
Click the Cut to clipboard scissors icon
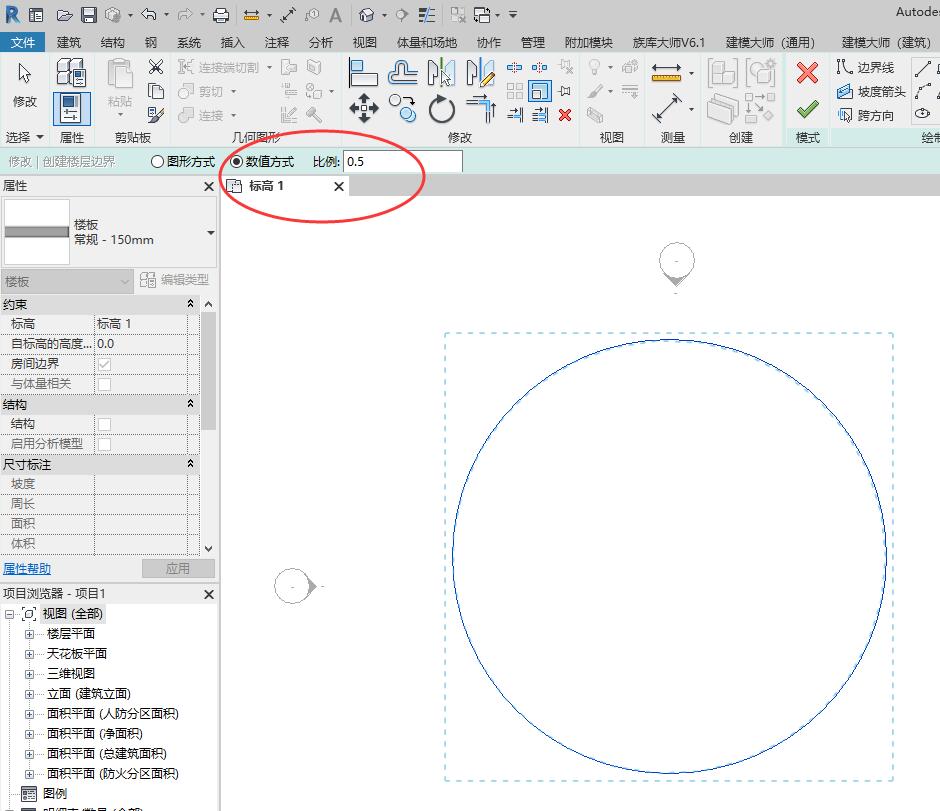click(x=156, y=67)
